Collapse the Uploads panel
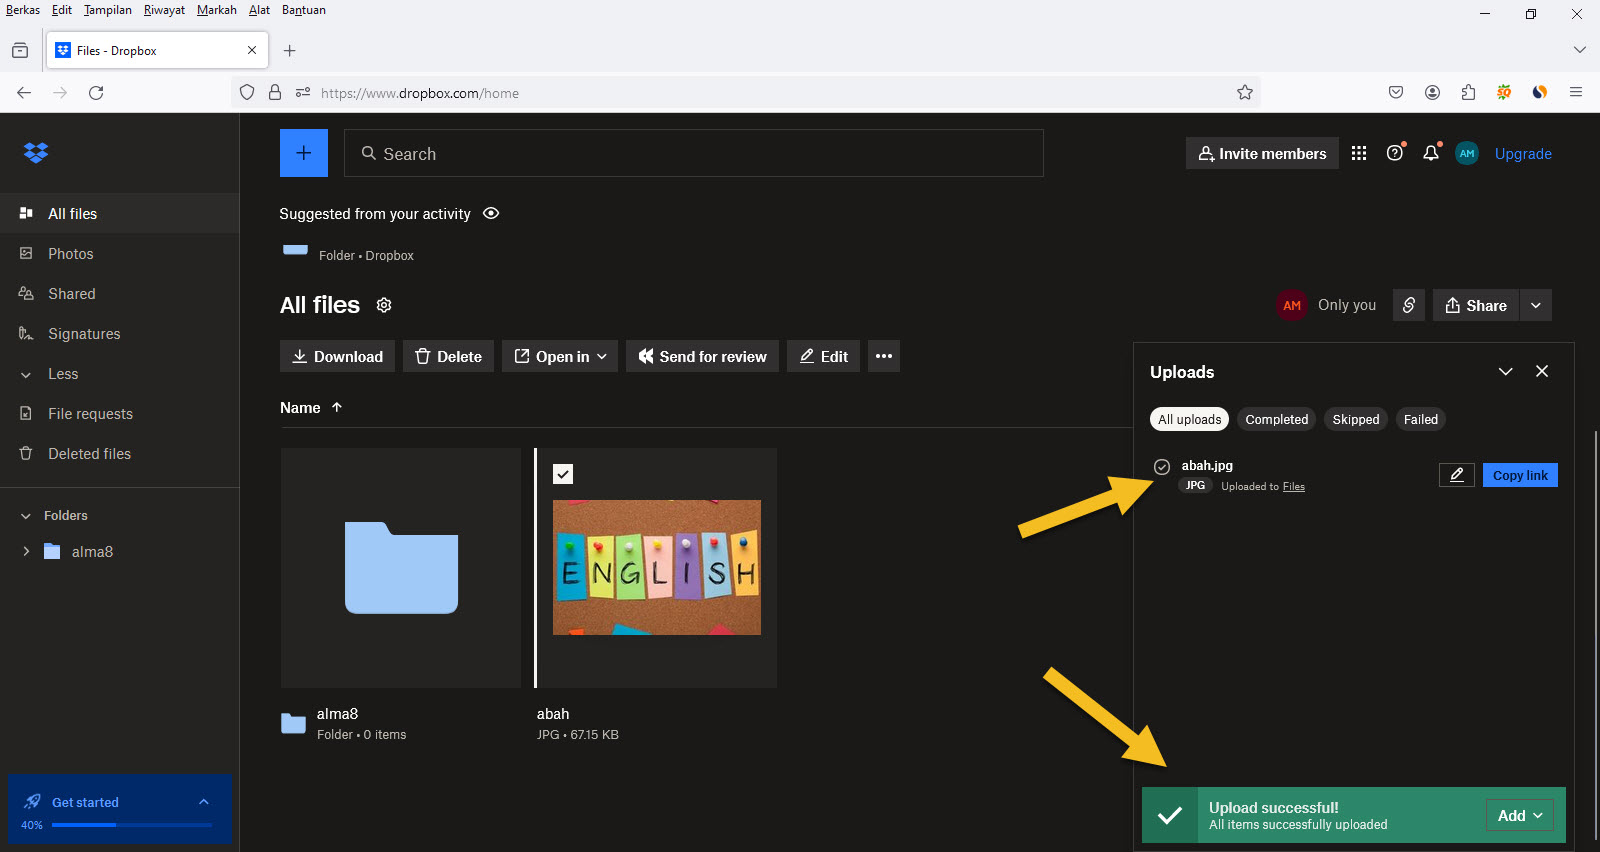 point(1505,371)
